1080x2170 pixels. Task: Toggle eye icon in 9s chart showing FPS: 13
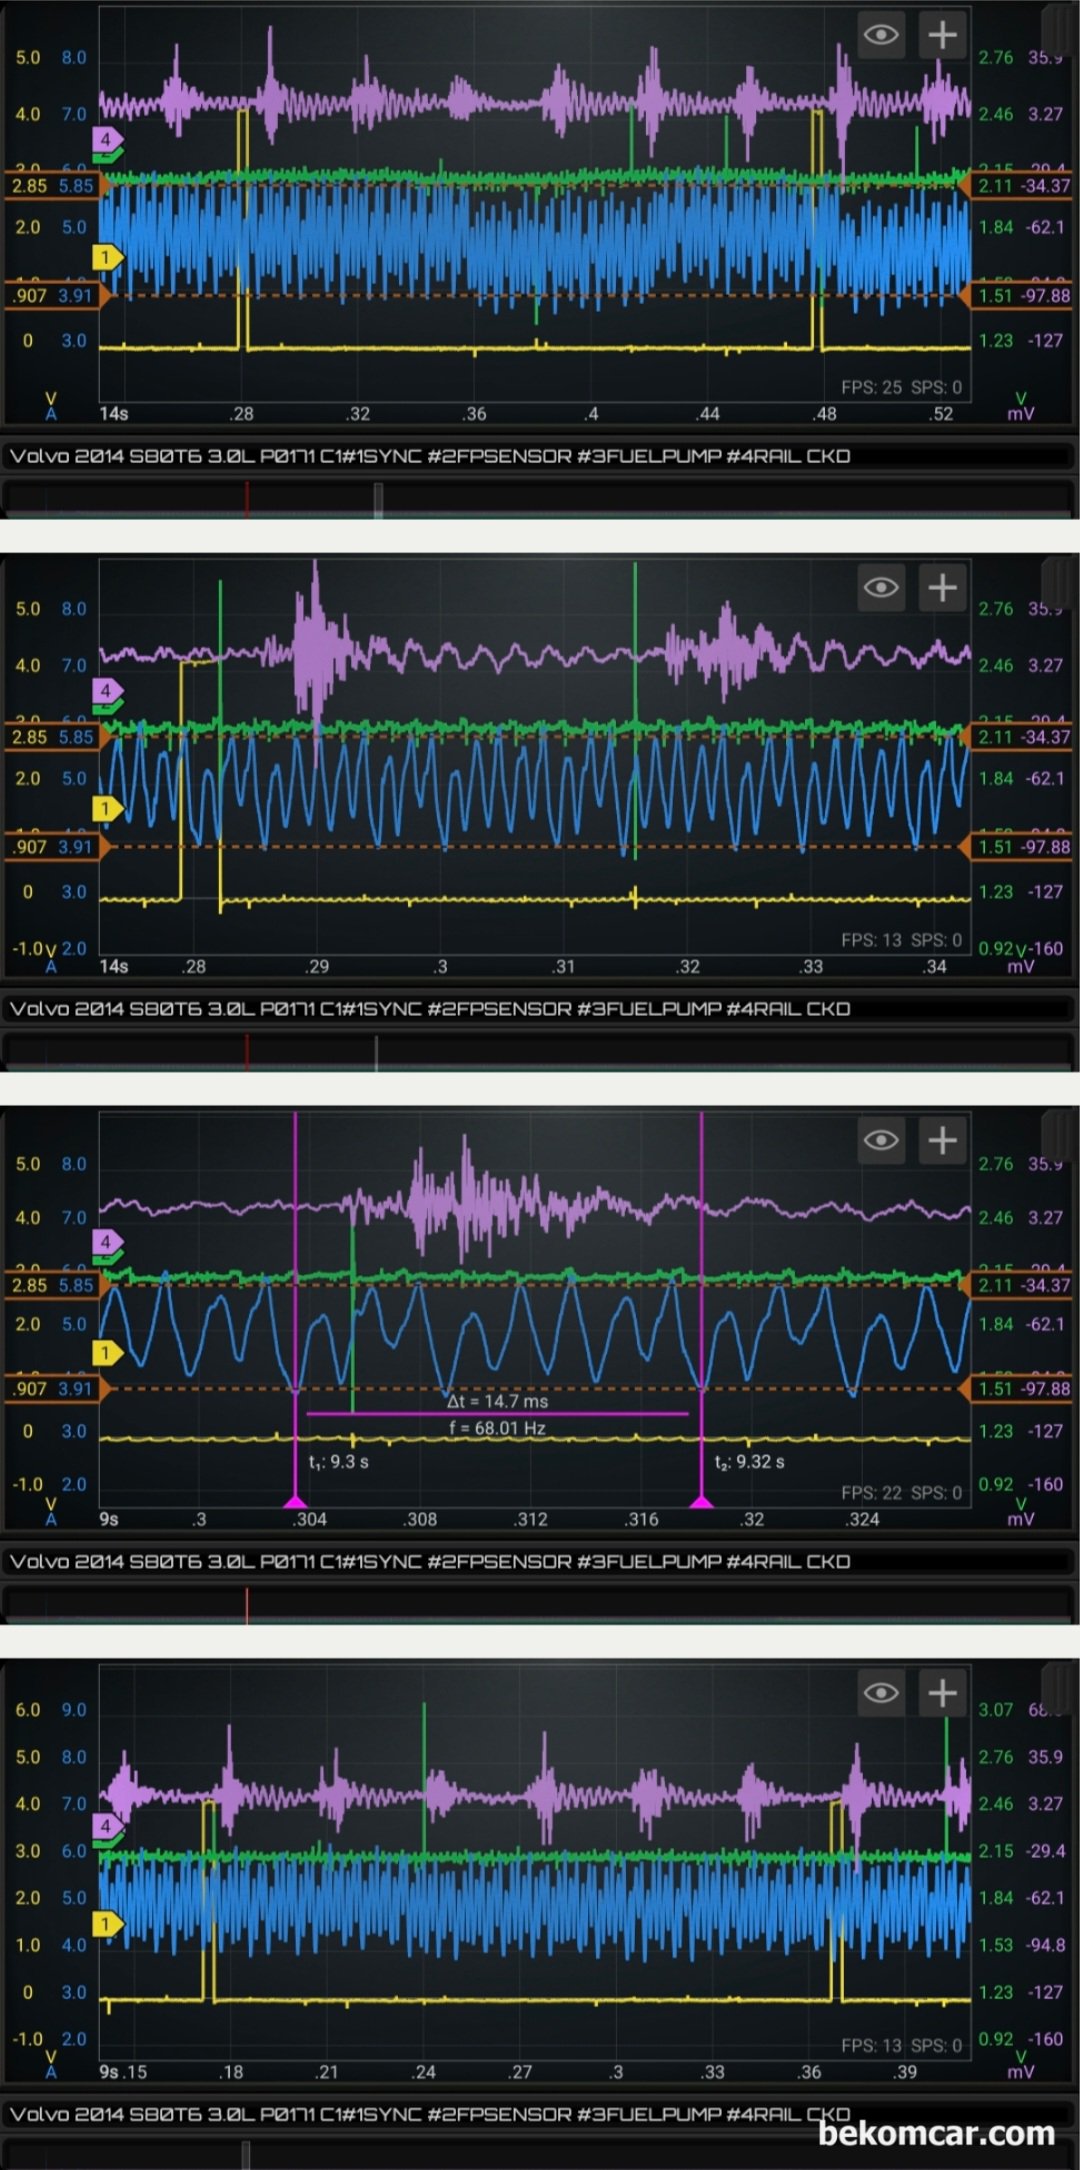[x=881, y=1692]
